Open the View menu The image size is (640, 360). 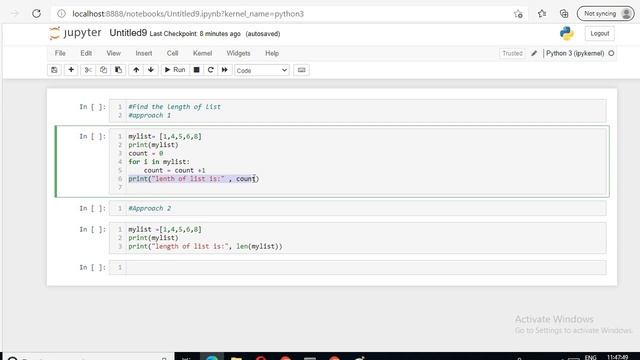click(x=113, y=53)
